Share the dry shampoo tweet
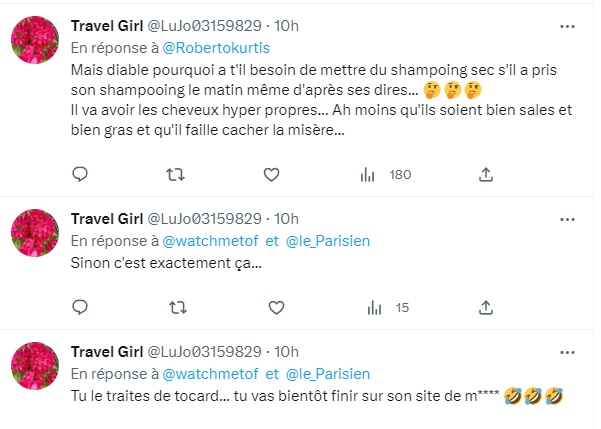The height and width of the screenshot is (429, 601). tap(486, 175)
